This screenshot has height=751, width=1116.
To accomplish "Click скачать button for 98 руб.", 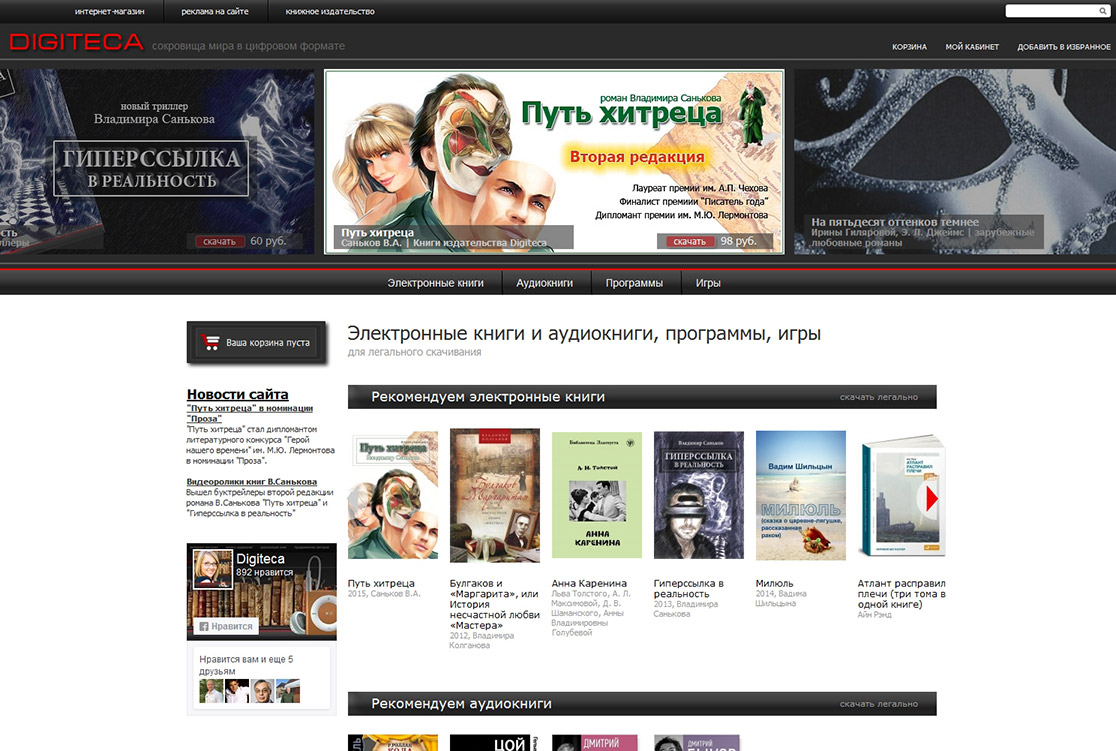I will point(689,241).
